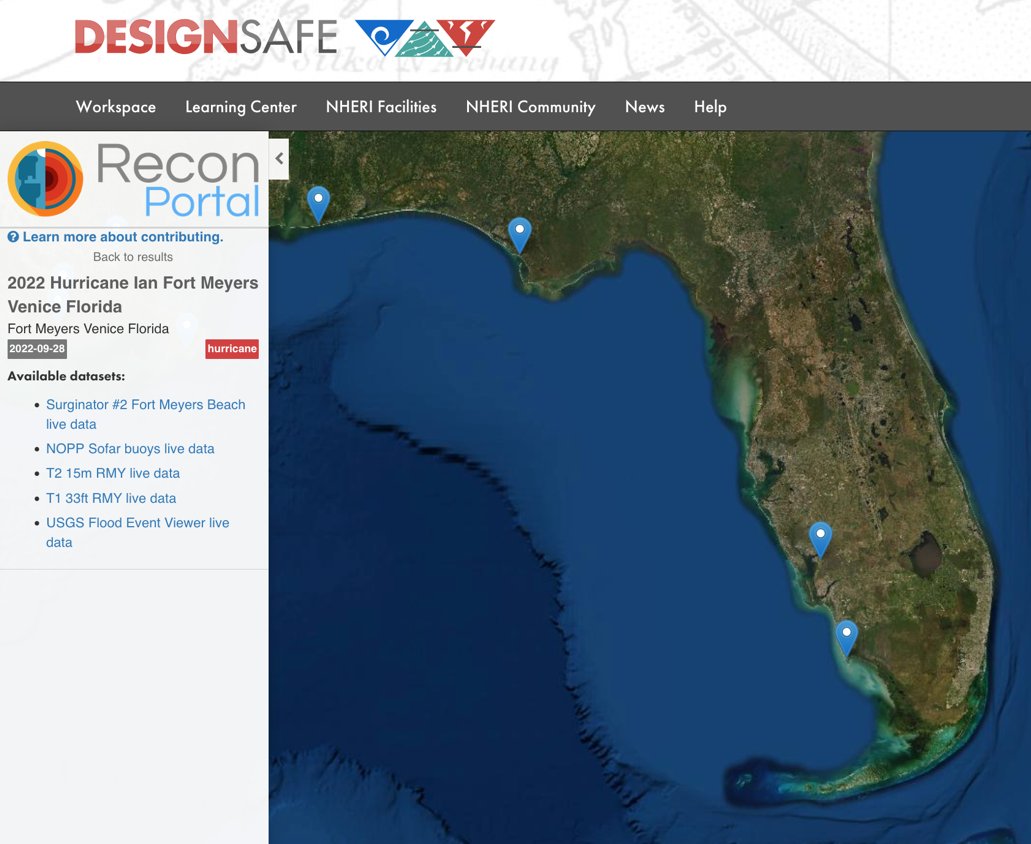Click the 2022 Hurricane Ian event title

[133, 294]
